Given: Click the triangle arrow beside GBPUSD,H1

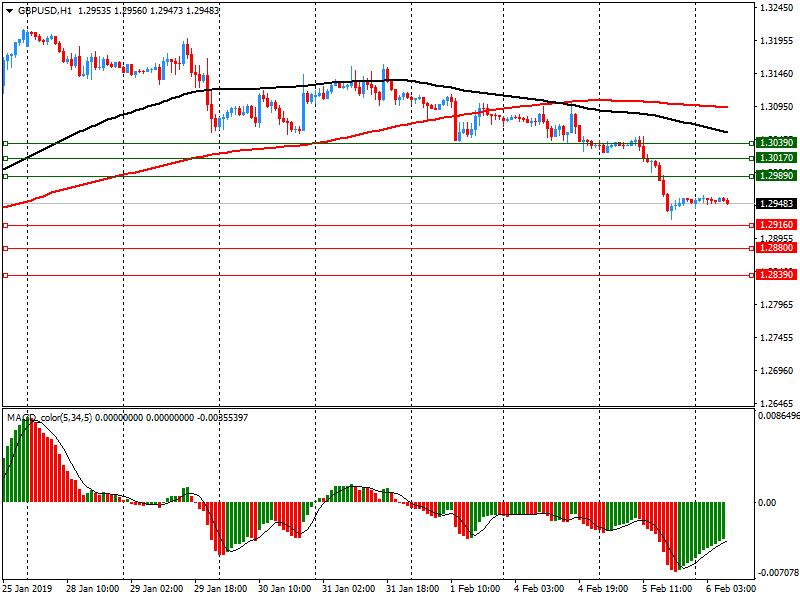Looking at the screenshot, I should click(9, 10).
